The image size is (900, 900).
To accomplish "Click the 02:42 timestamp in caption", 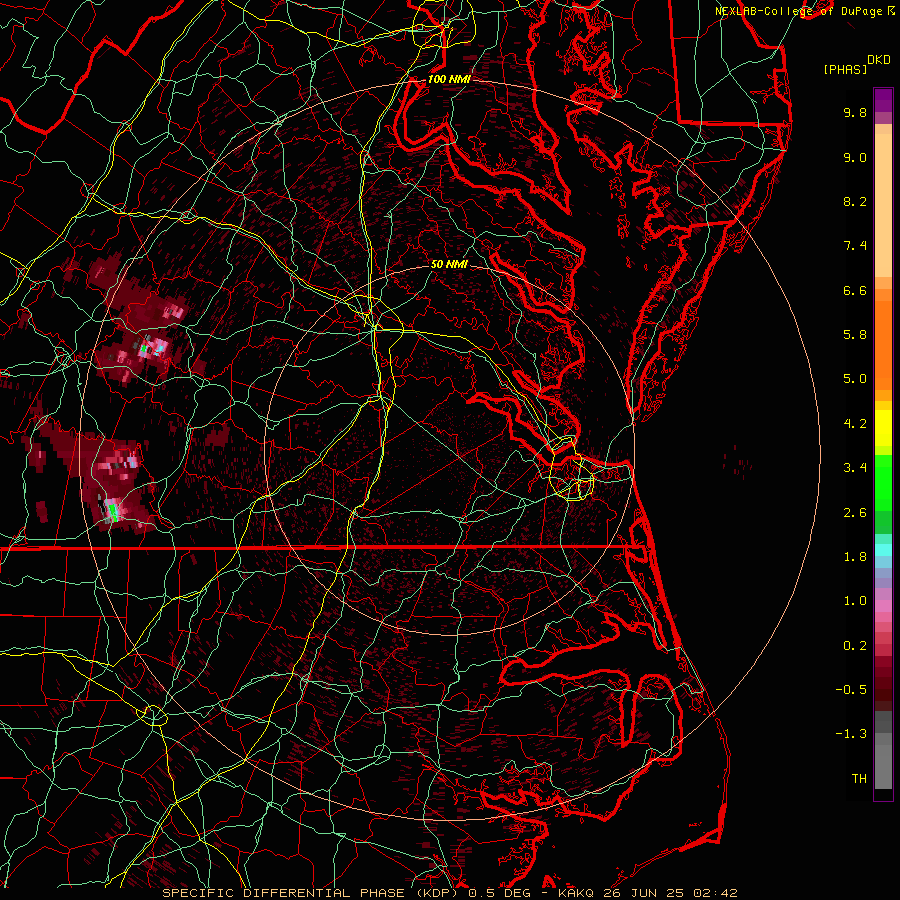I will (x=715, y=893).
